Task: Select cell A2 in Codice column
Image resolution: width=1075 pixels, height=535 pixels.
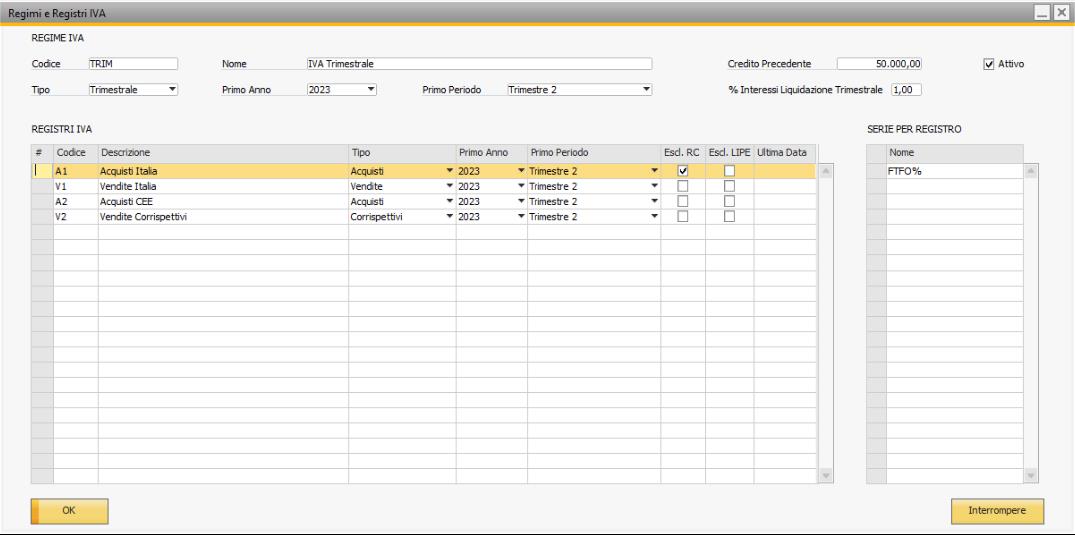Action: 76,201
